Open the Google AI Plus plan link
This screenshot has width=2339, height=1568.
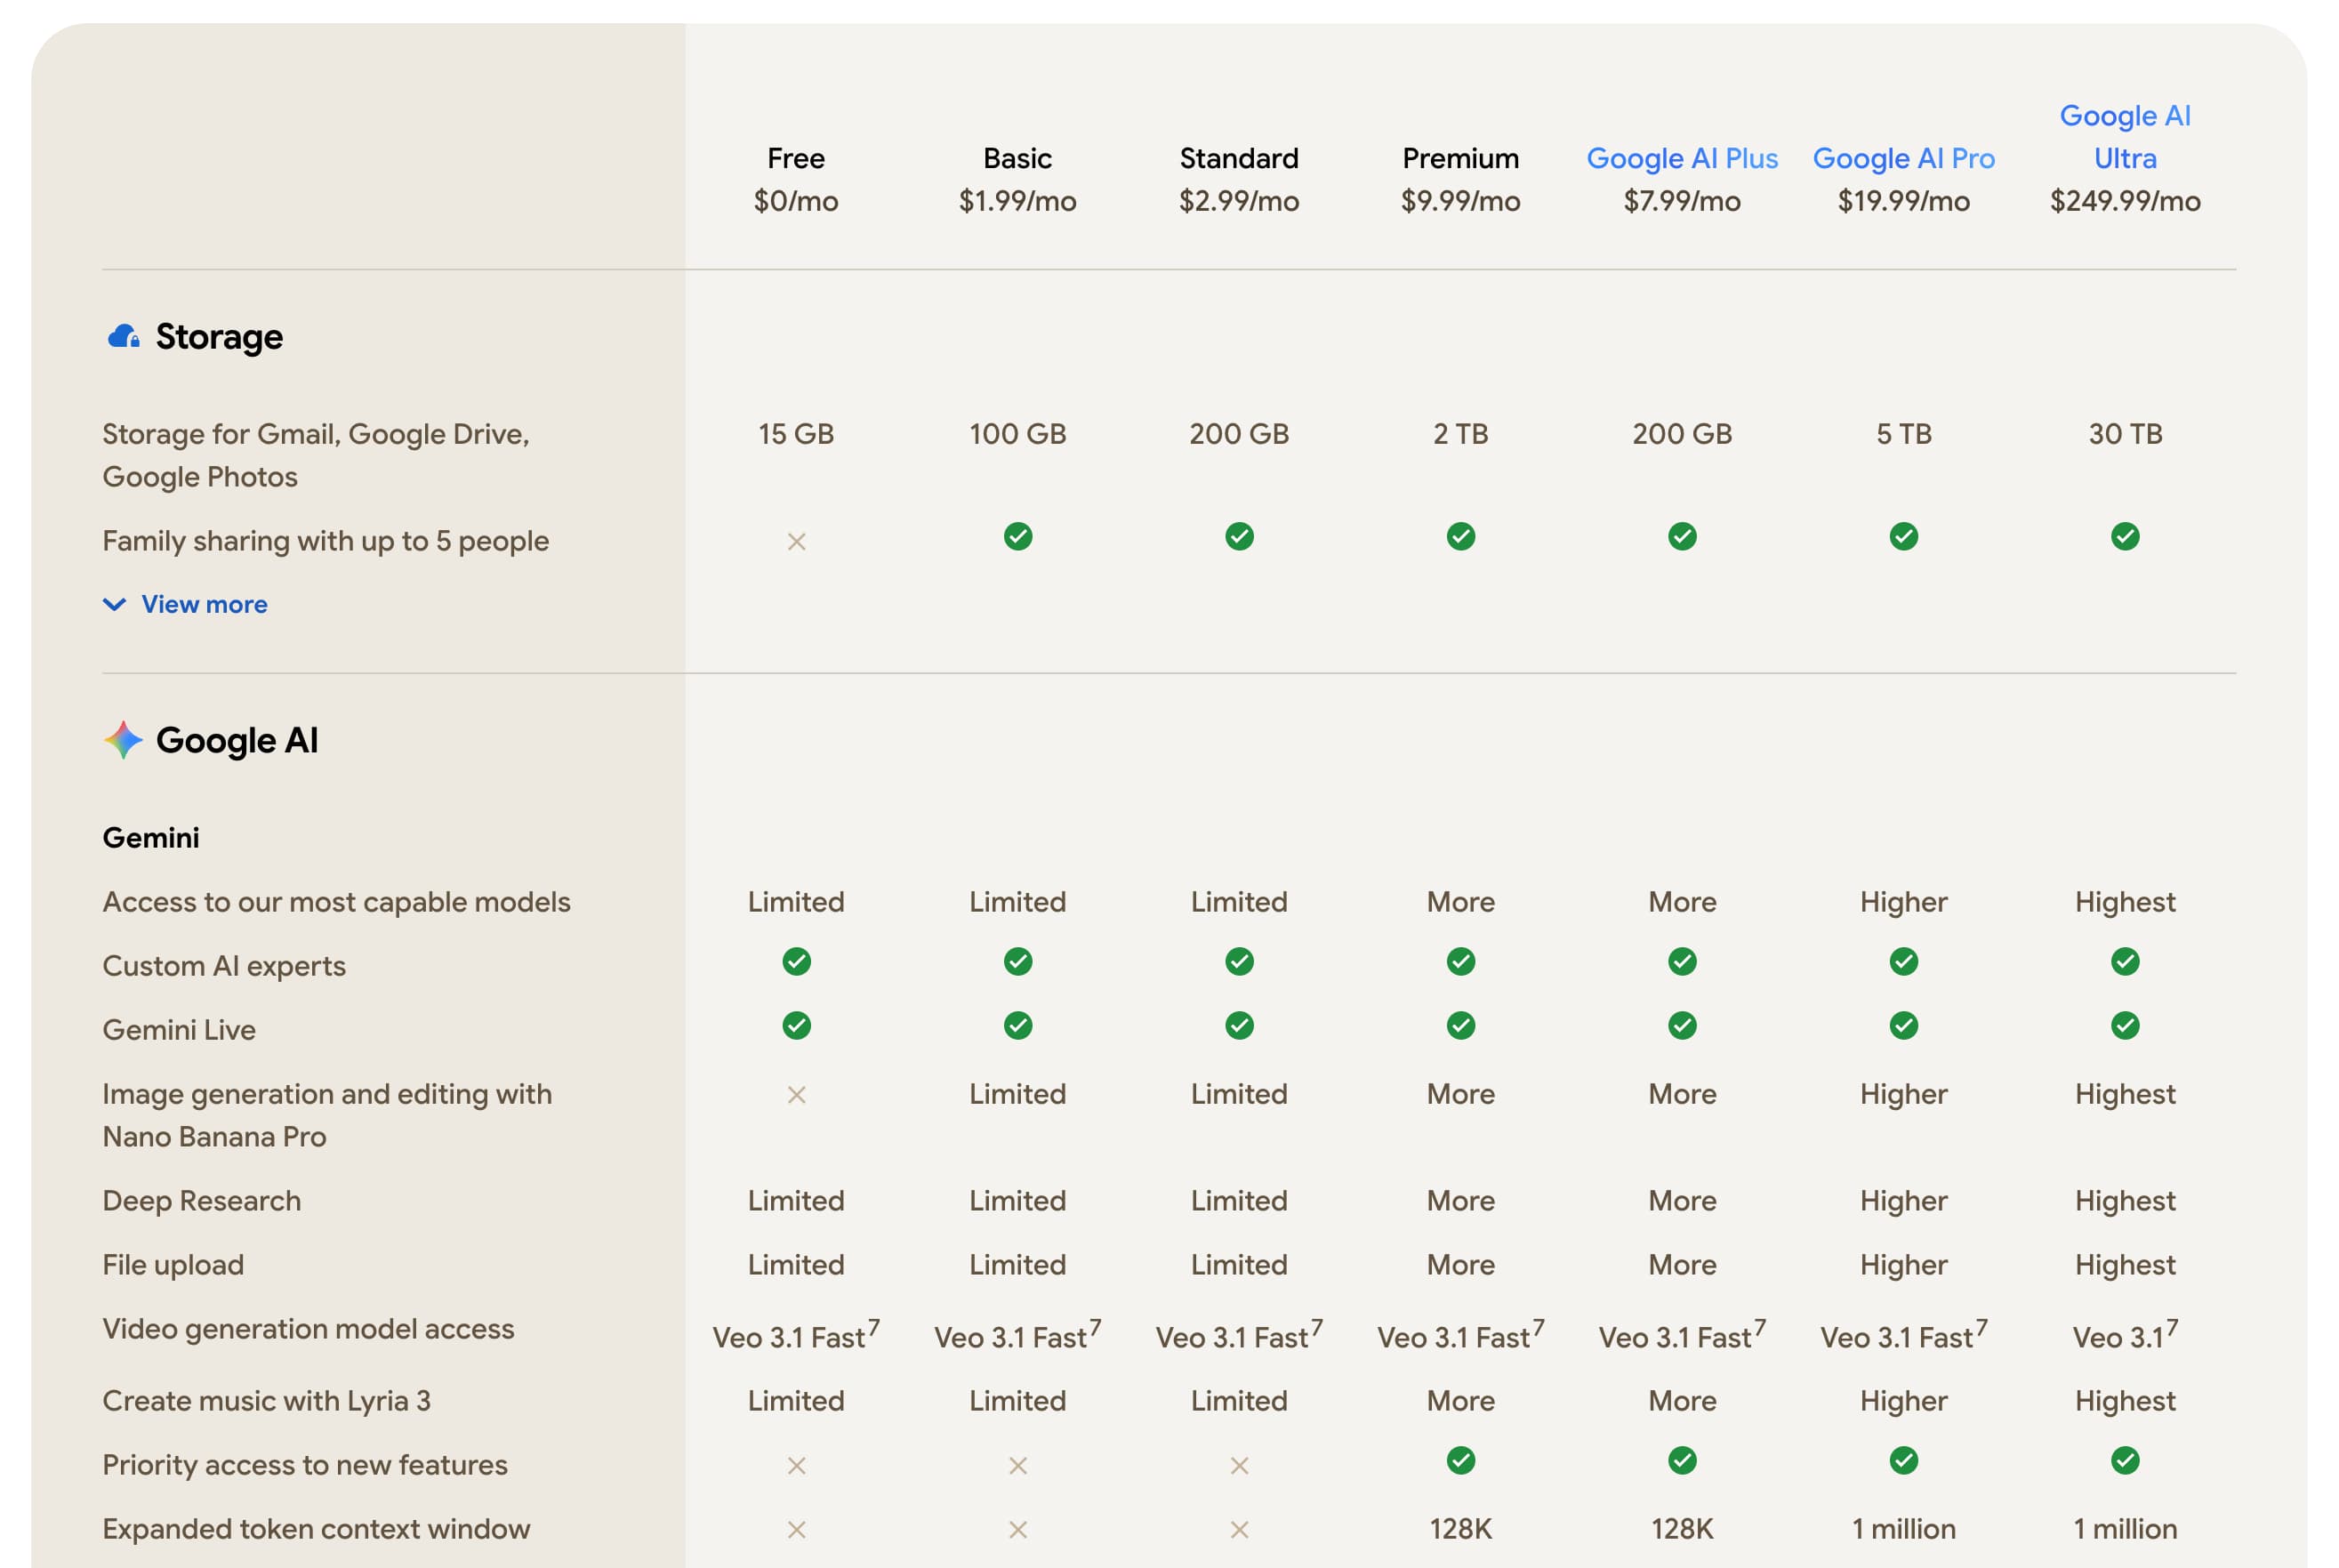[x=1681, y=159]
